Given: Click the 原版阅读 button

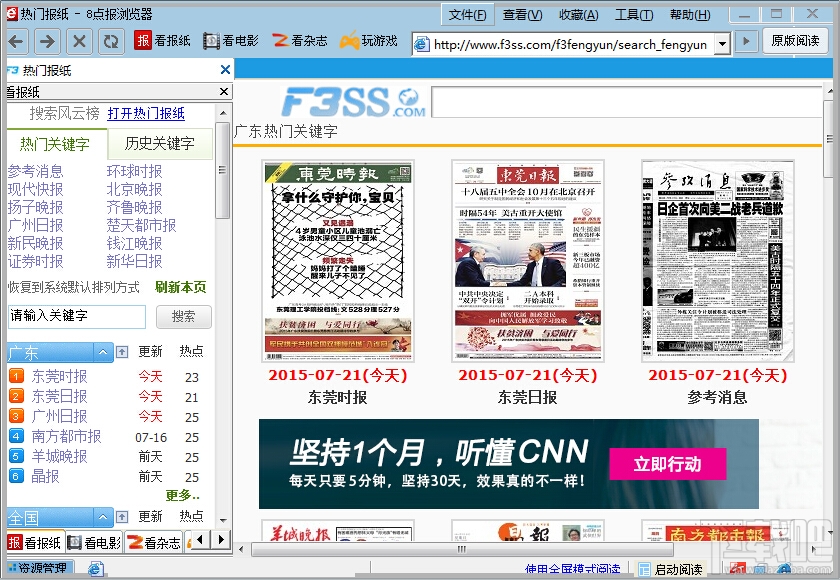Looking at the screenshot, I should pos(795,41).
